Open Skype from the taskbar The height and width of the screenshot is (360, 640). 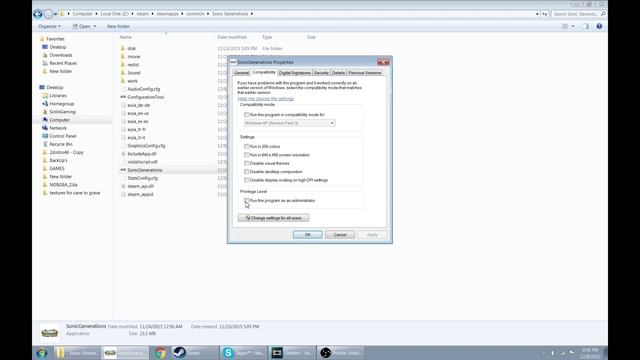click(x=243, y=353)
